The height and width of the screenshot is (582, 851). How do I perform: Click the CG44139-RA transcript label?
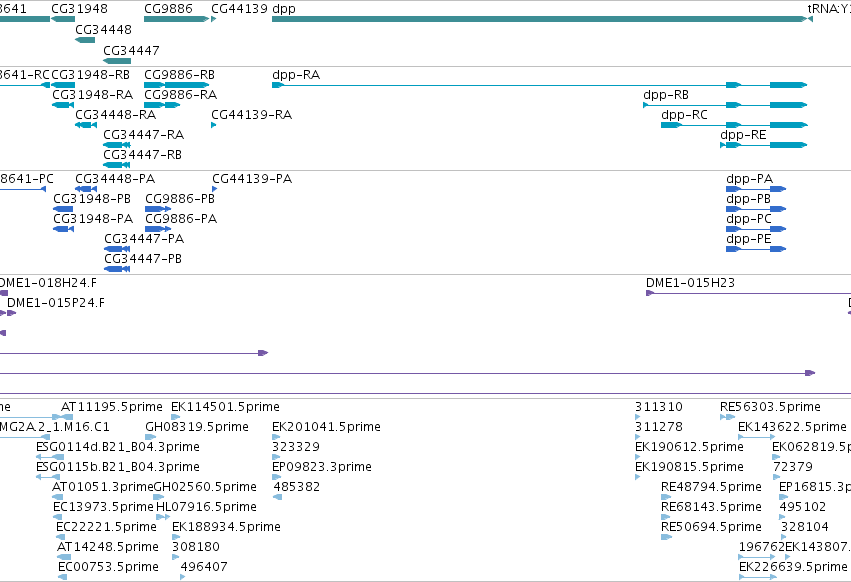click(251, 115)
